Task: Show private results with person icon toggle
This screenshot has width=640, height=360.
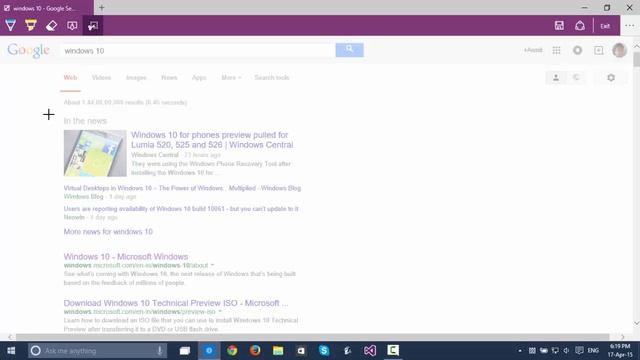Action: pos(556,78)
